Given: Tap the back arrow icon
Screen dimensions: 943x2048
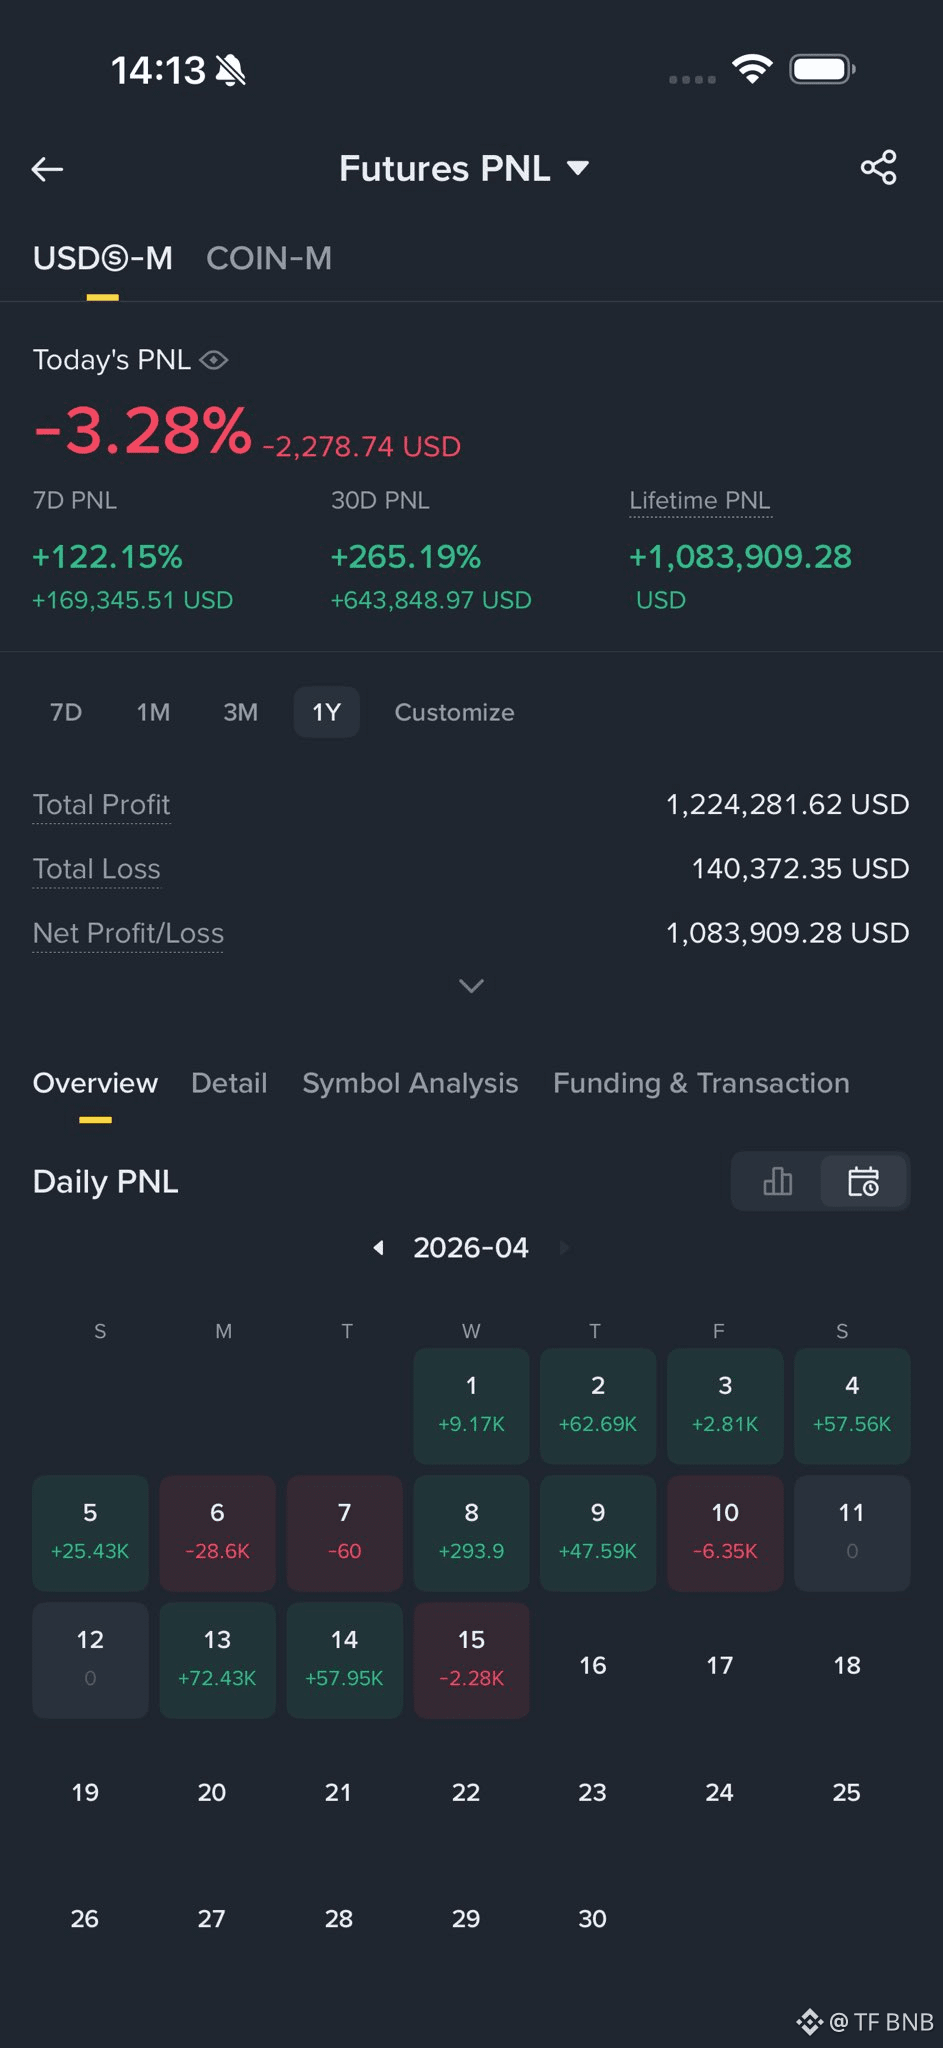Looking at the screenshot, I should 47,169.
